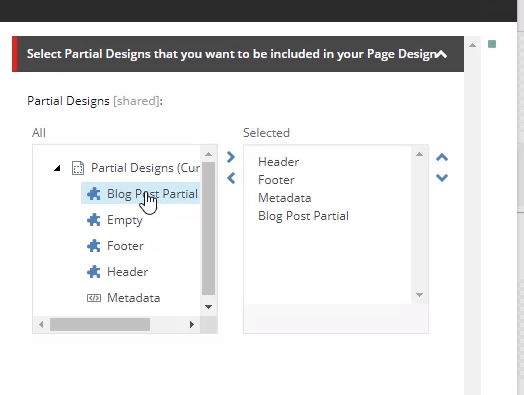Click the green square marker icon
Screen dimensions: 524x395
(492, 44)
